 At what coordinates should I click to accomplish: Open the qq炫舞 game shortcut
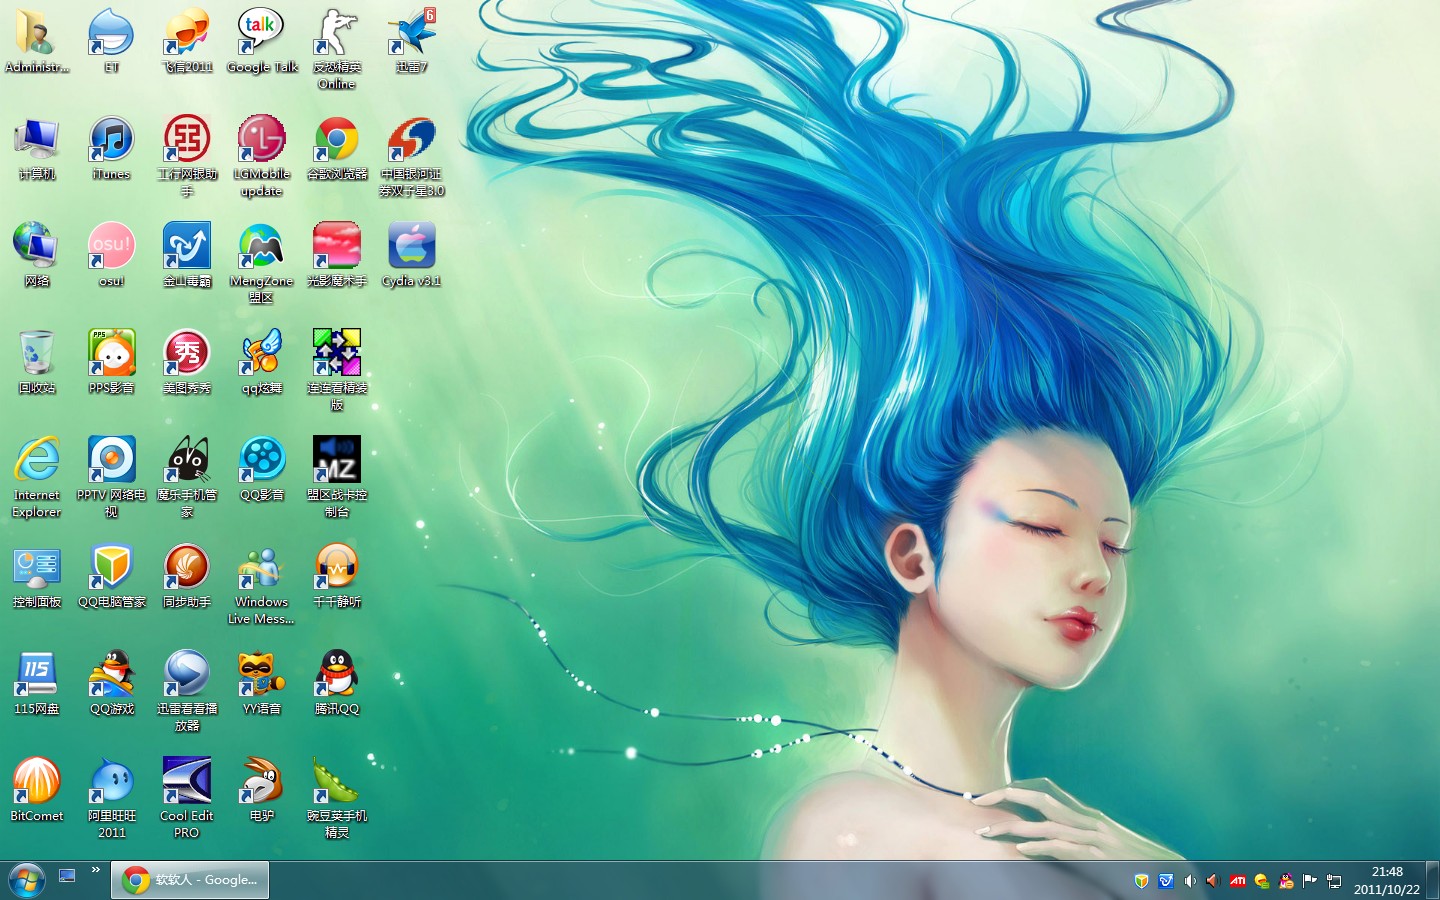pyautogui.click(x=262, y=363)
